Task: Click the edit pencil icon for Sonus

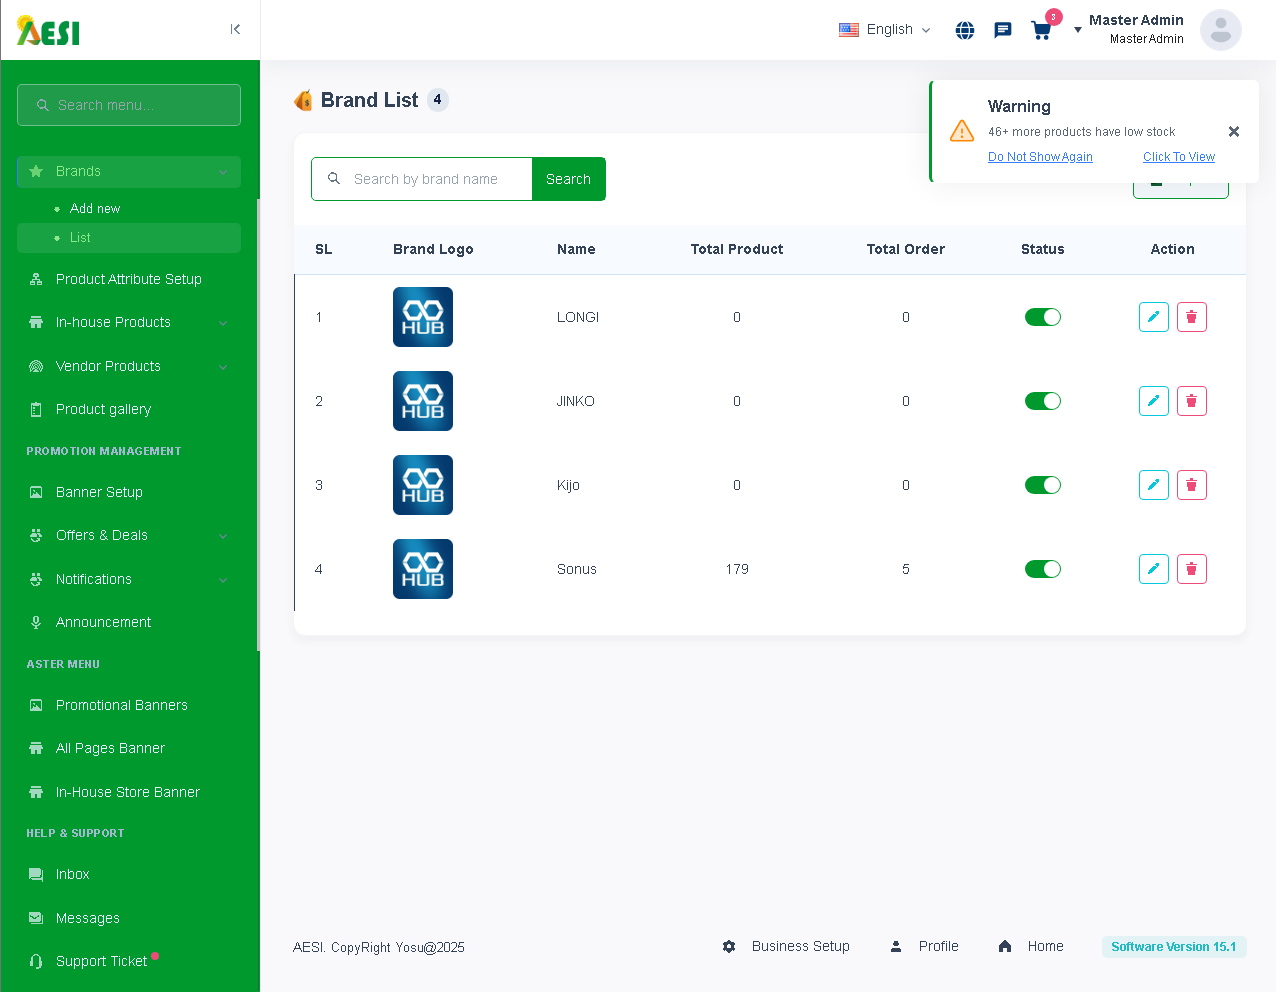Action: (x=1153, y=569)
